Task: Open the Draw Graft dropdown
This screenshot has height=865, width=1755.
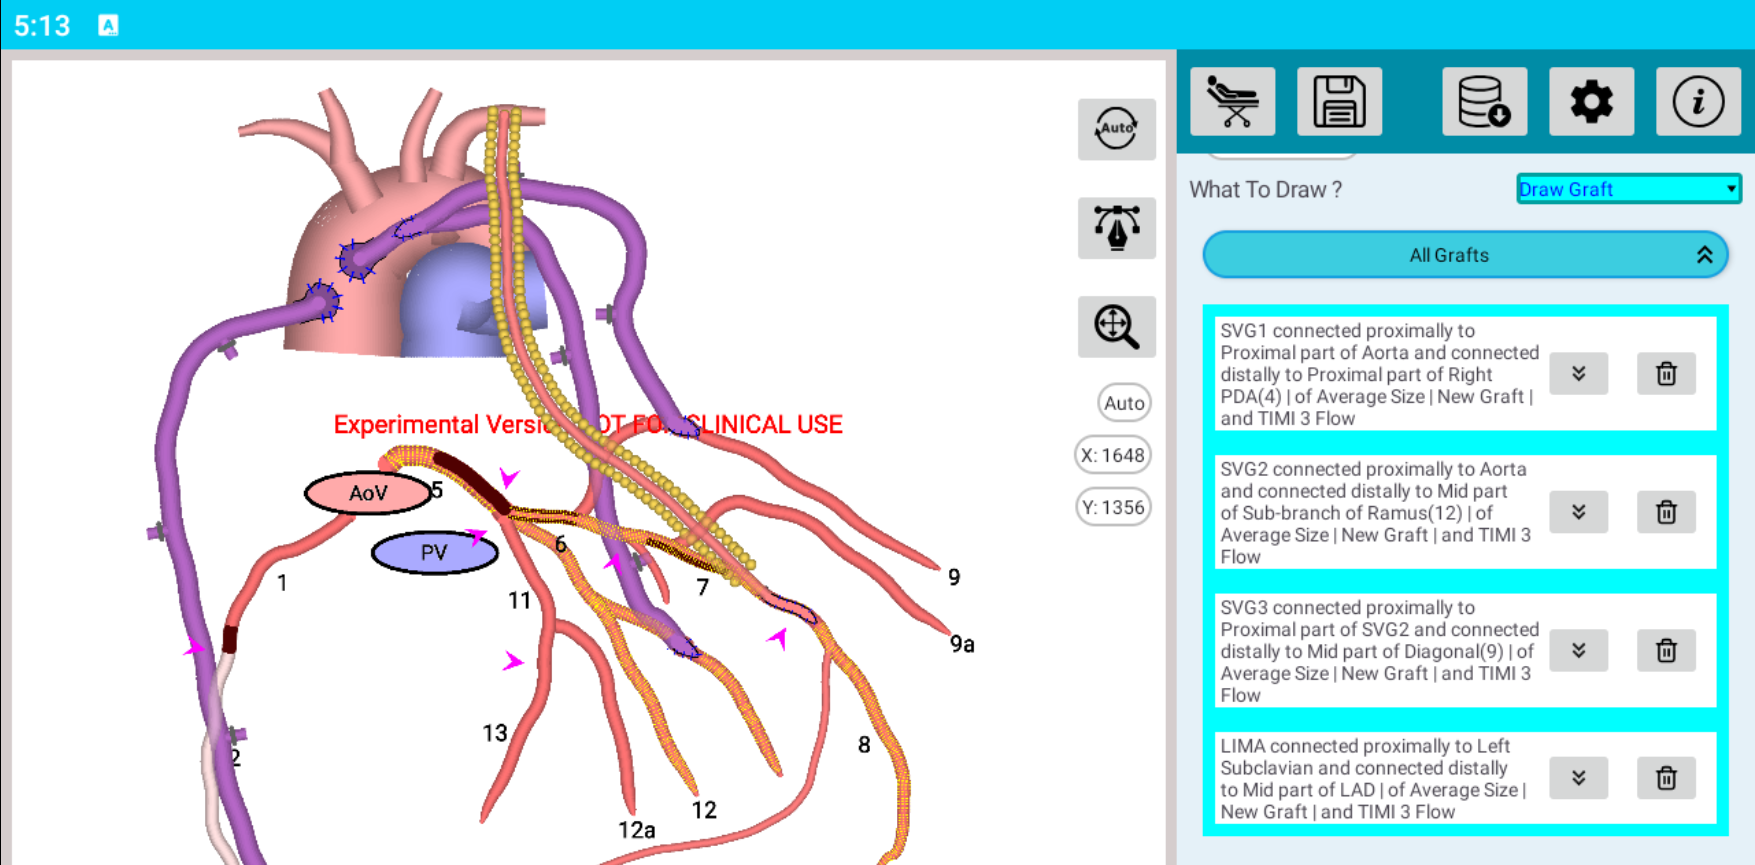Action: pos(1628,189)
